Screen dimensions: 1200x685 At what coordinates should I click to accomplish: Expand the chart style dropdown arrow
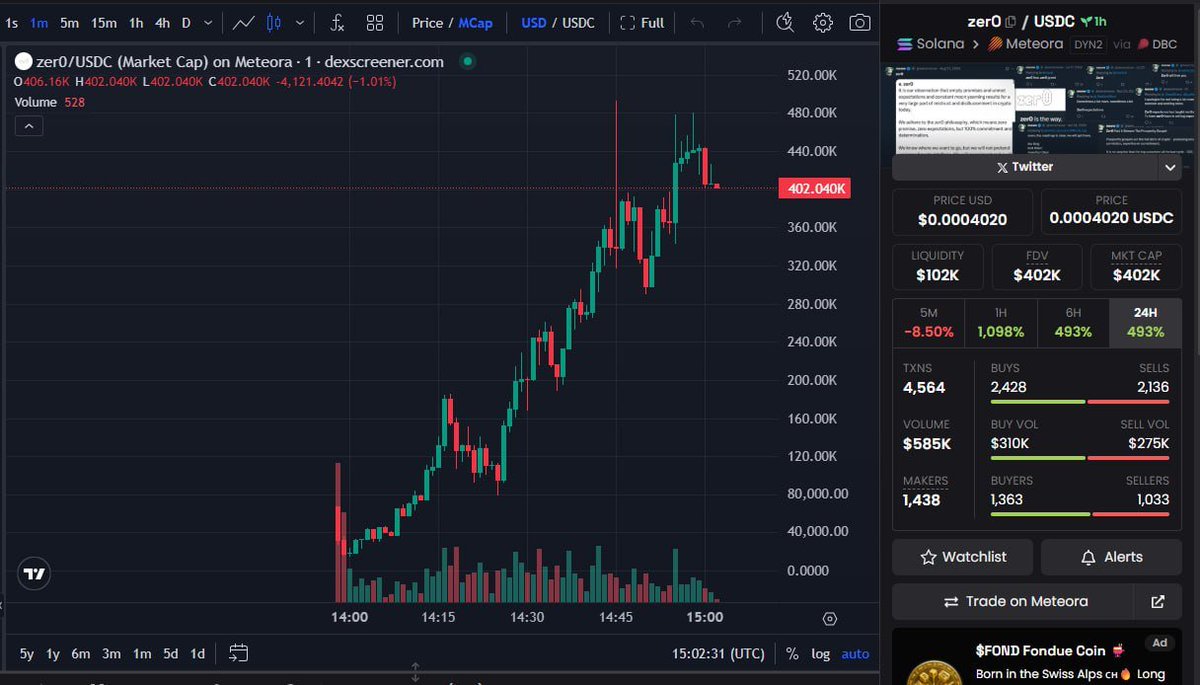click(299, 22)
